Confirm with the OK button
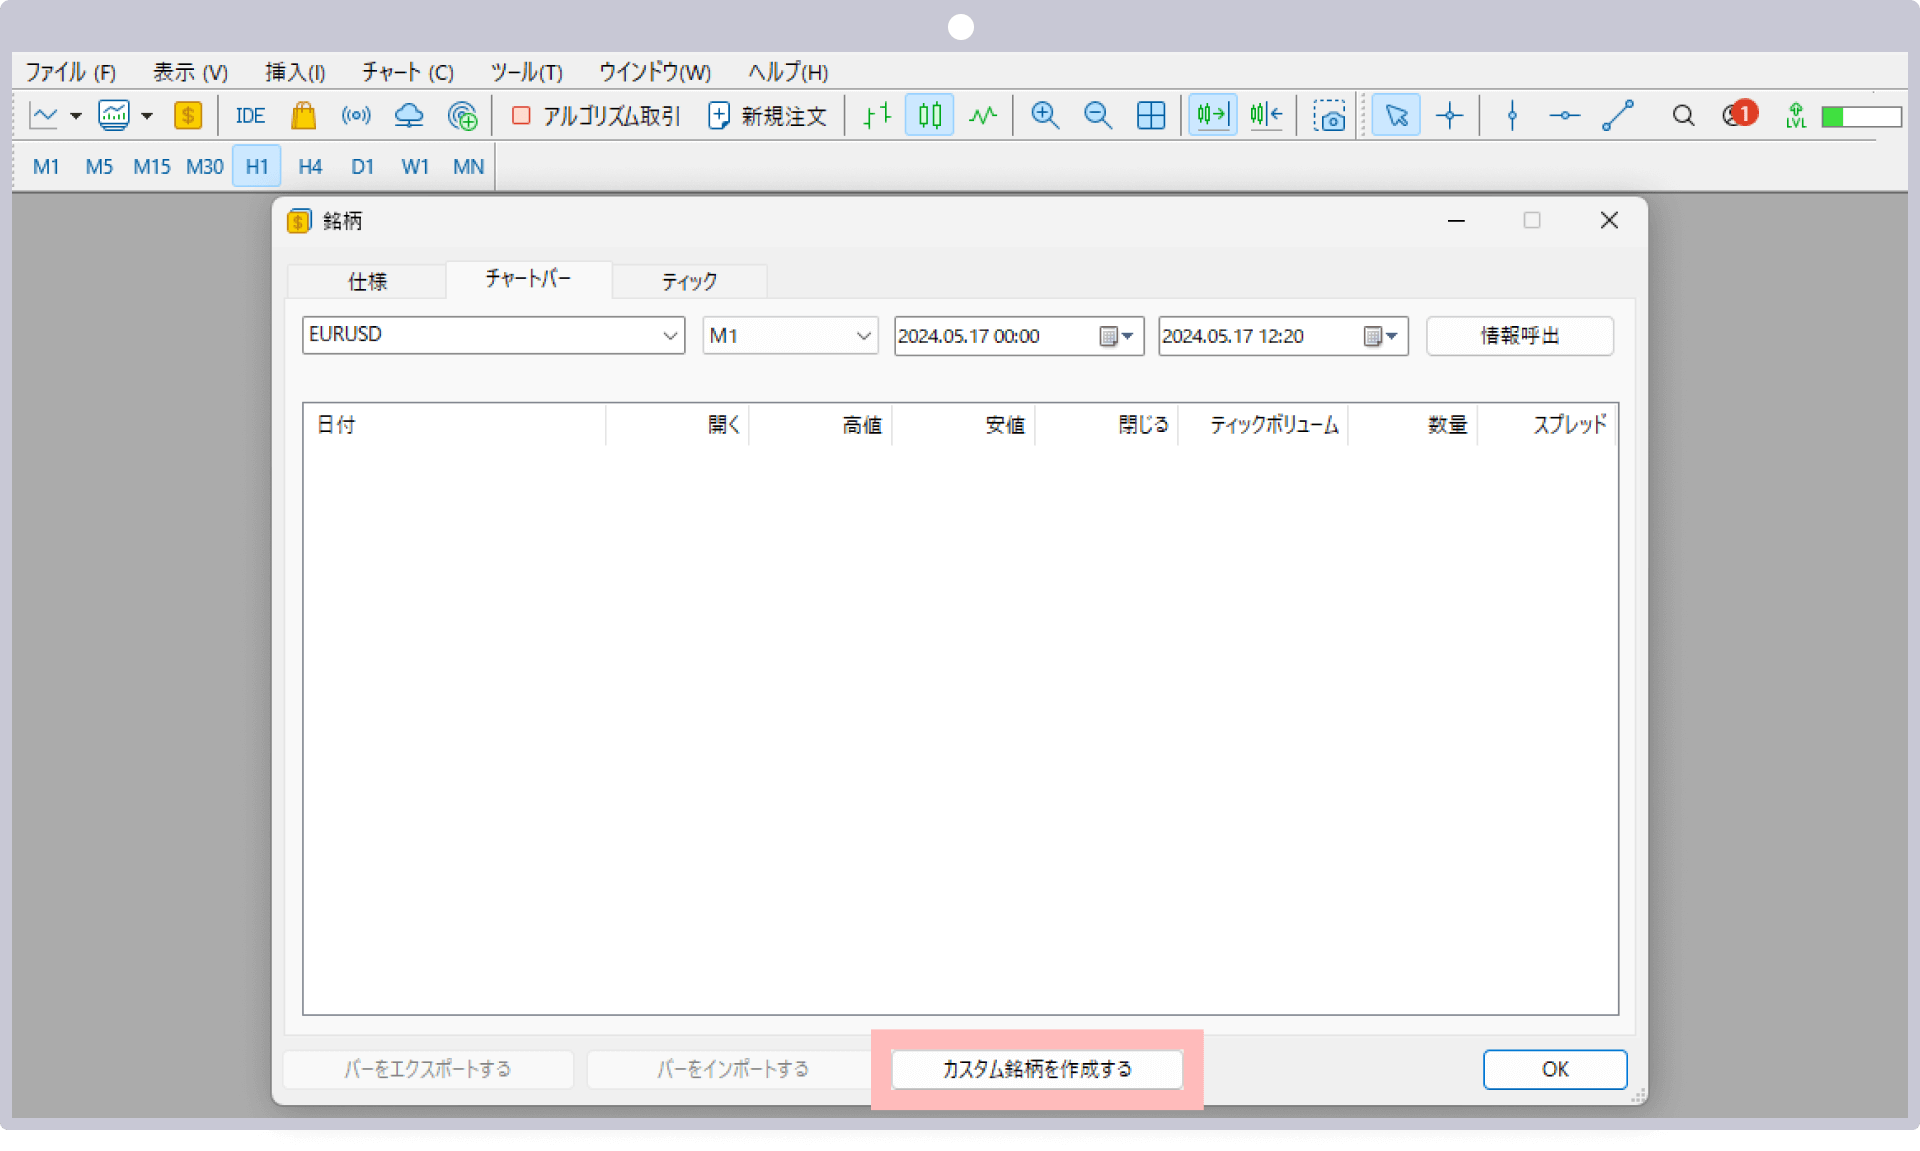Viewport: 1920px width, 1151px height. click(1555, 1069)
